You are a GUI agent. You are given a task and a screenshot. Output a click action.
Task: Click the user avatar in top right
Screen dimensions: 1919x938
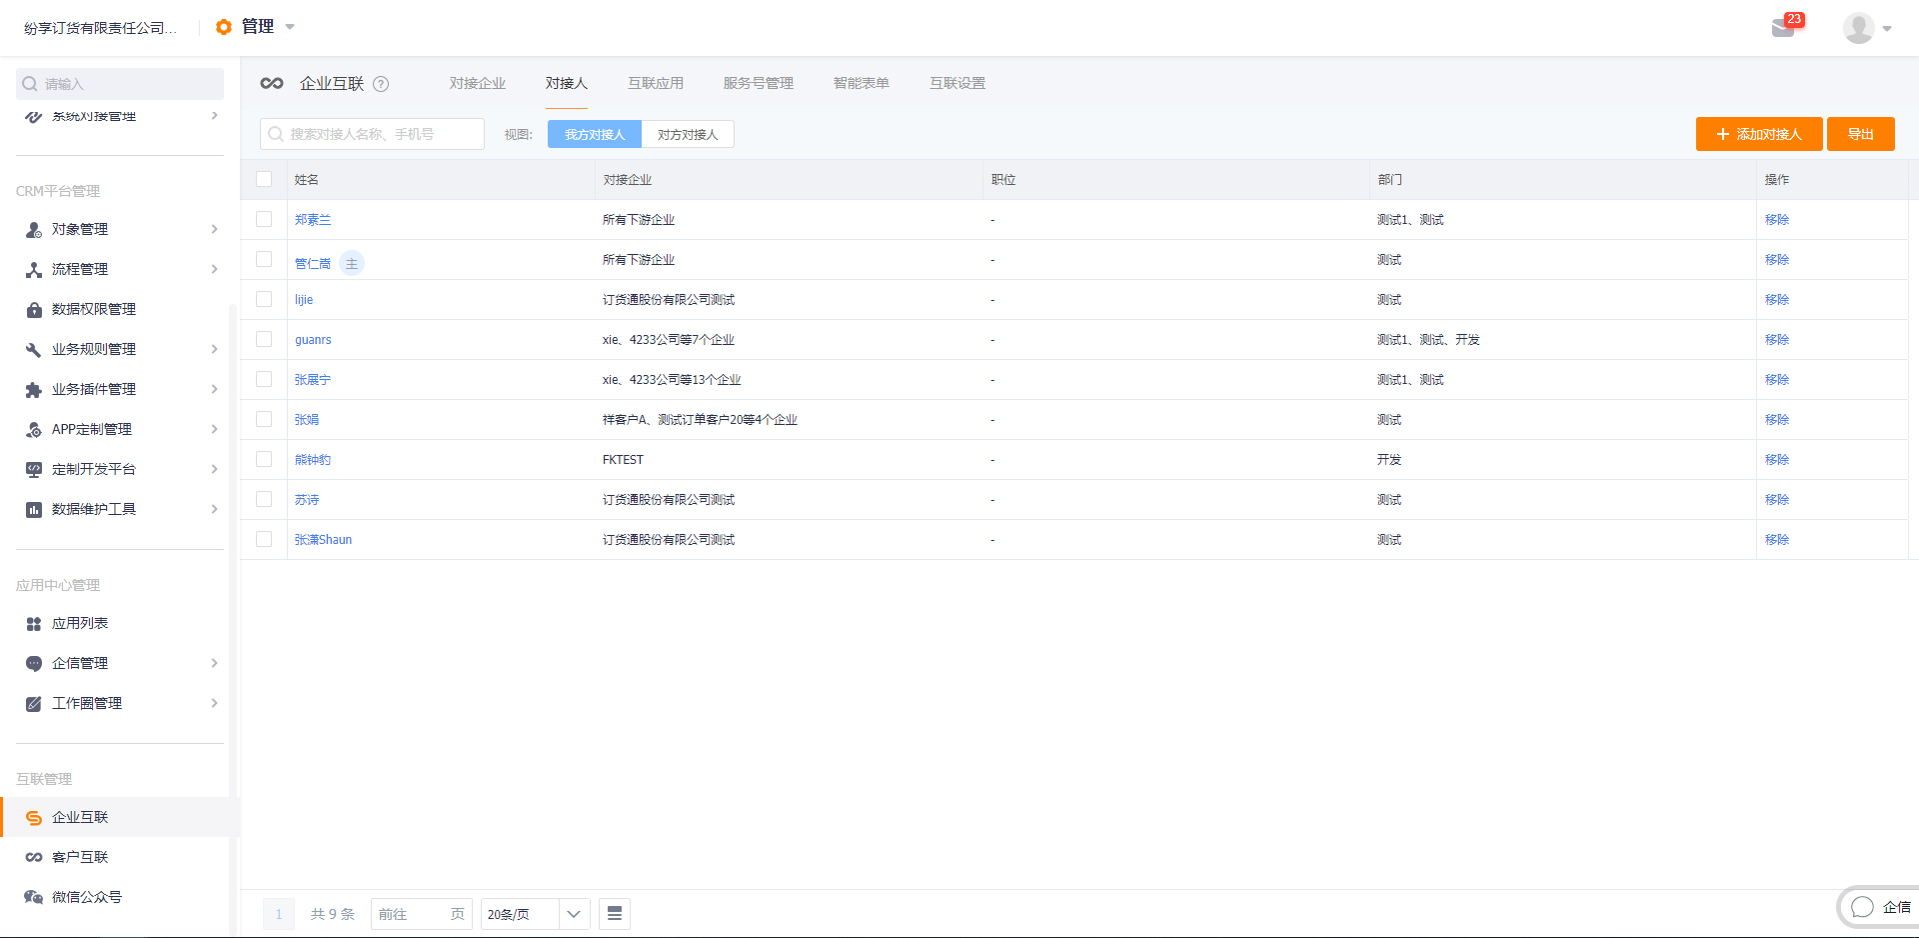1859,28
